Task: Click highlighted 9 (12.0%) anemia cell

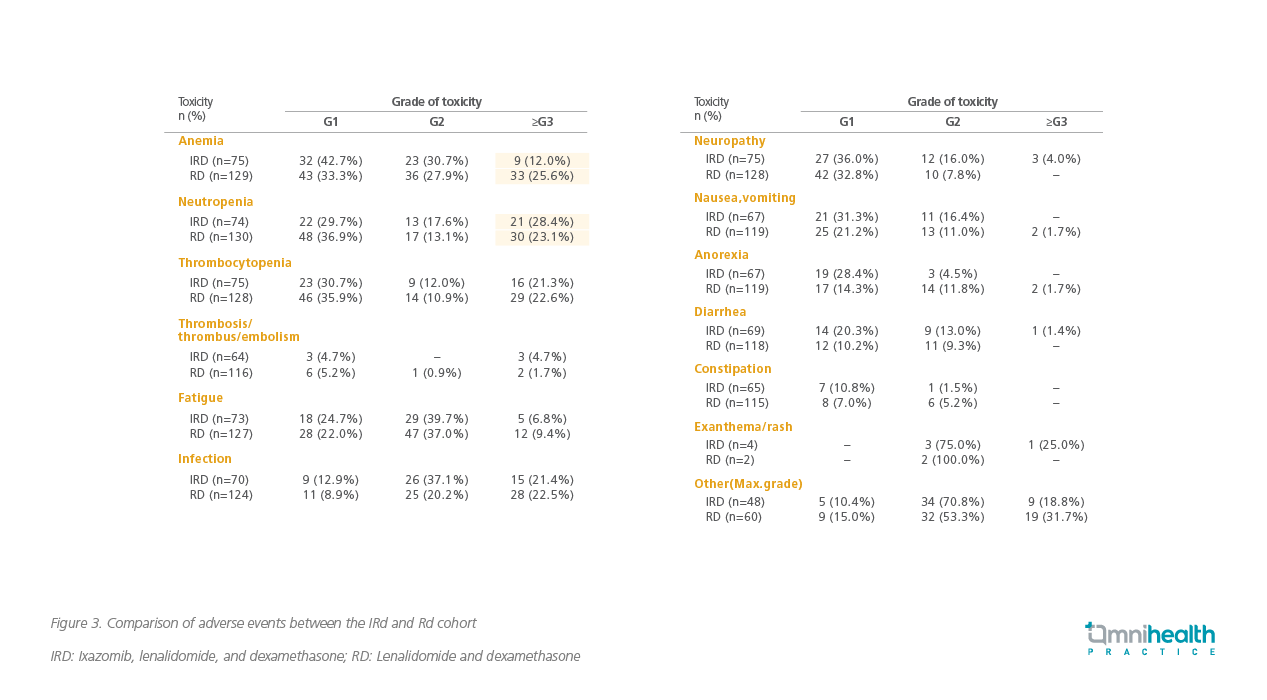Action: click(541, 160)
